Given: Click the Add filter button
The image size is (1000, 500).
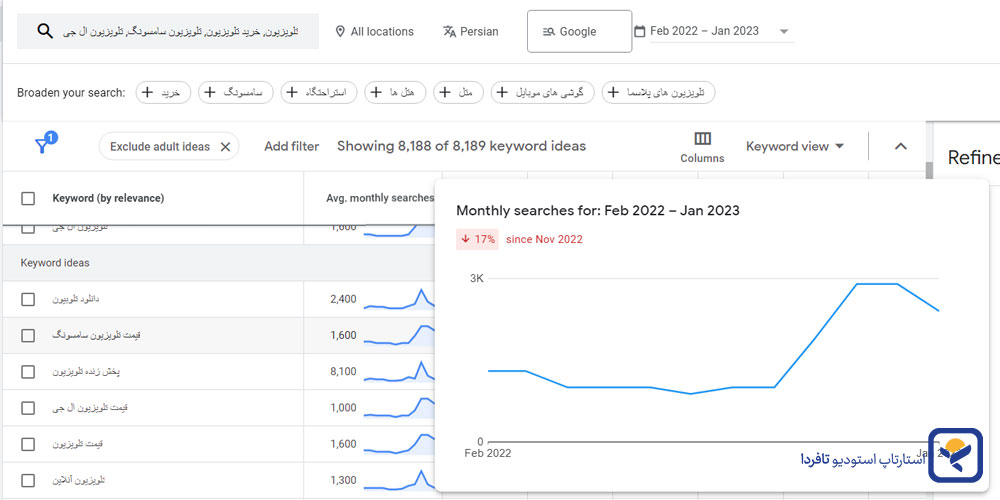Looking at the screenshot, I should [291, 147].
